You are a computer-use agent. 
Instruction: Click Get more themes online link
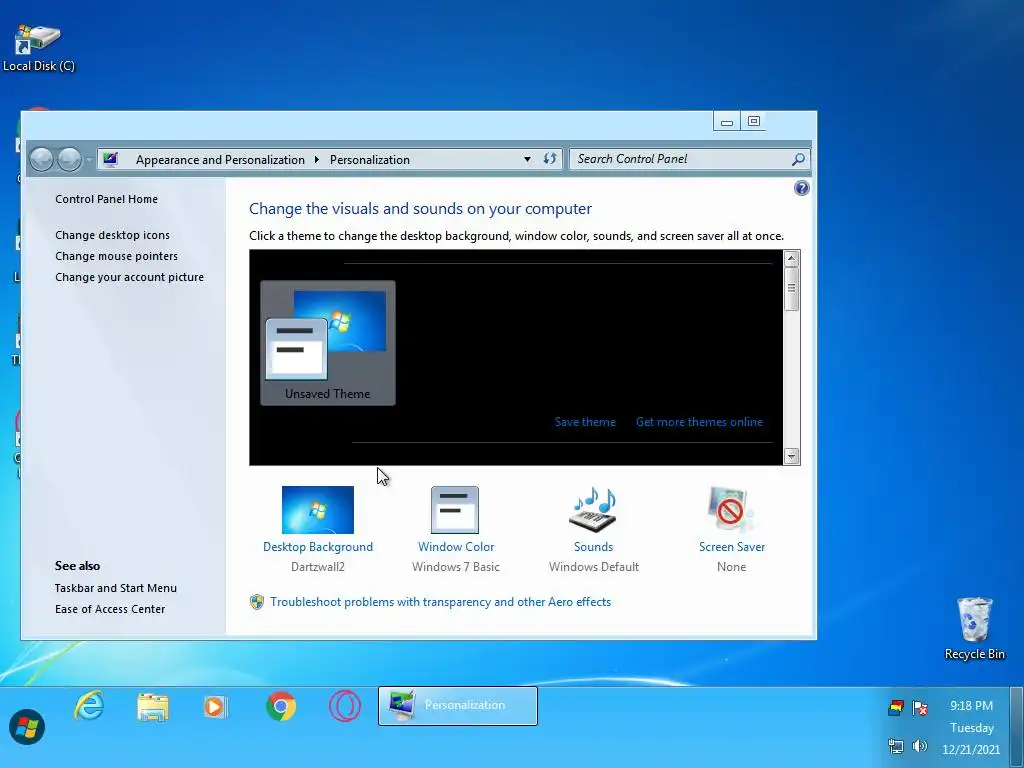click(x=699, y=422)
